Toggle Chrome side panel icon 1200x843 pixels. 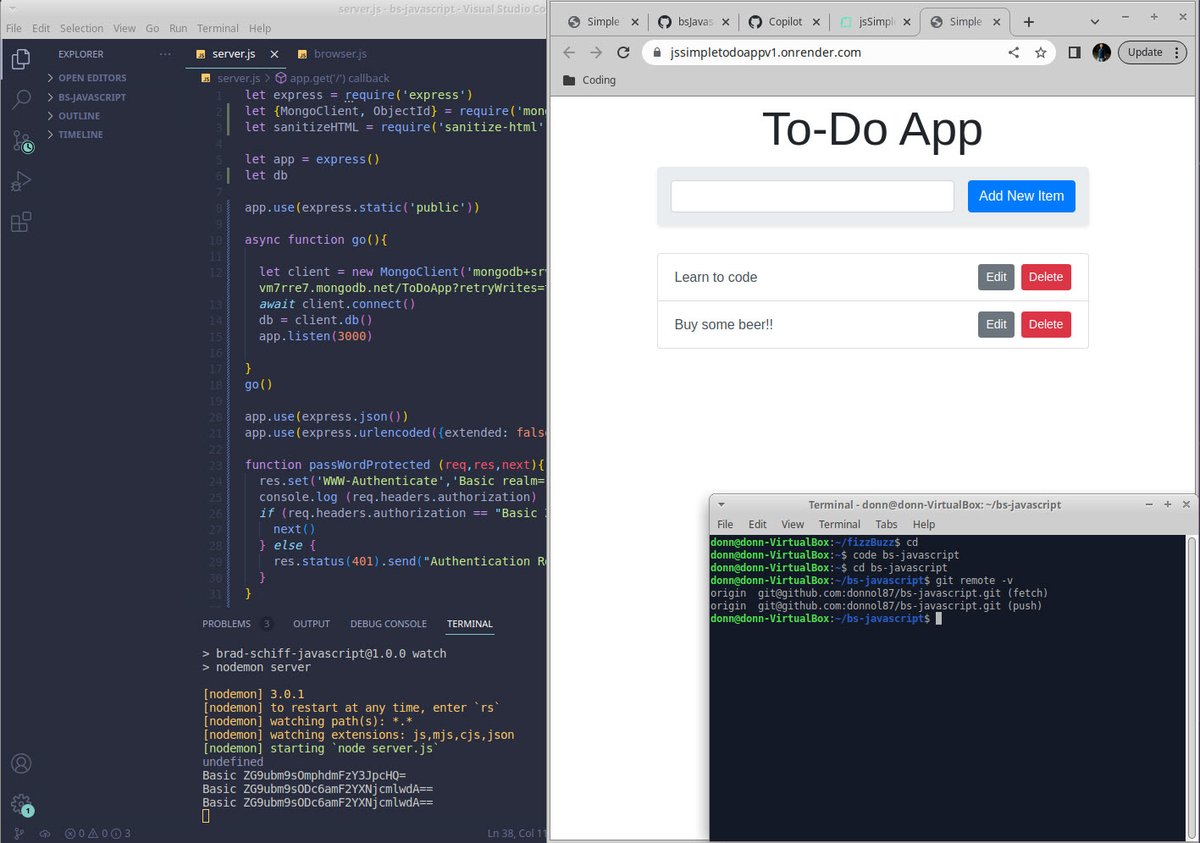pos(1074,53)
